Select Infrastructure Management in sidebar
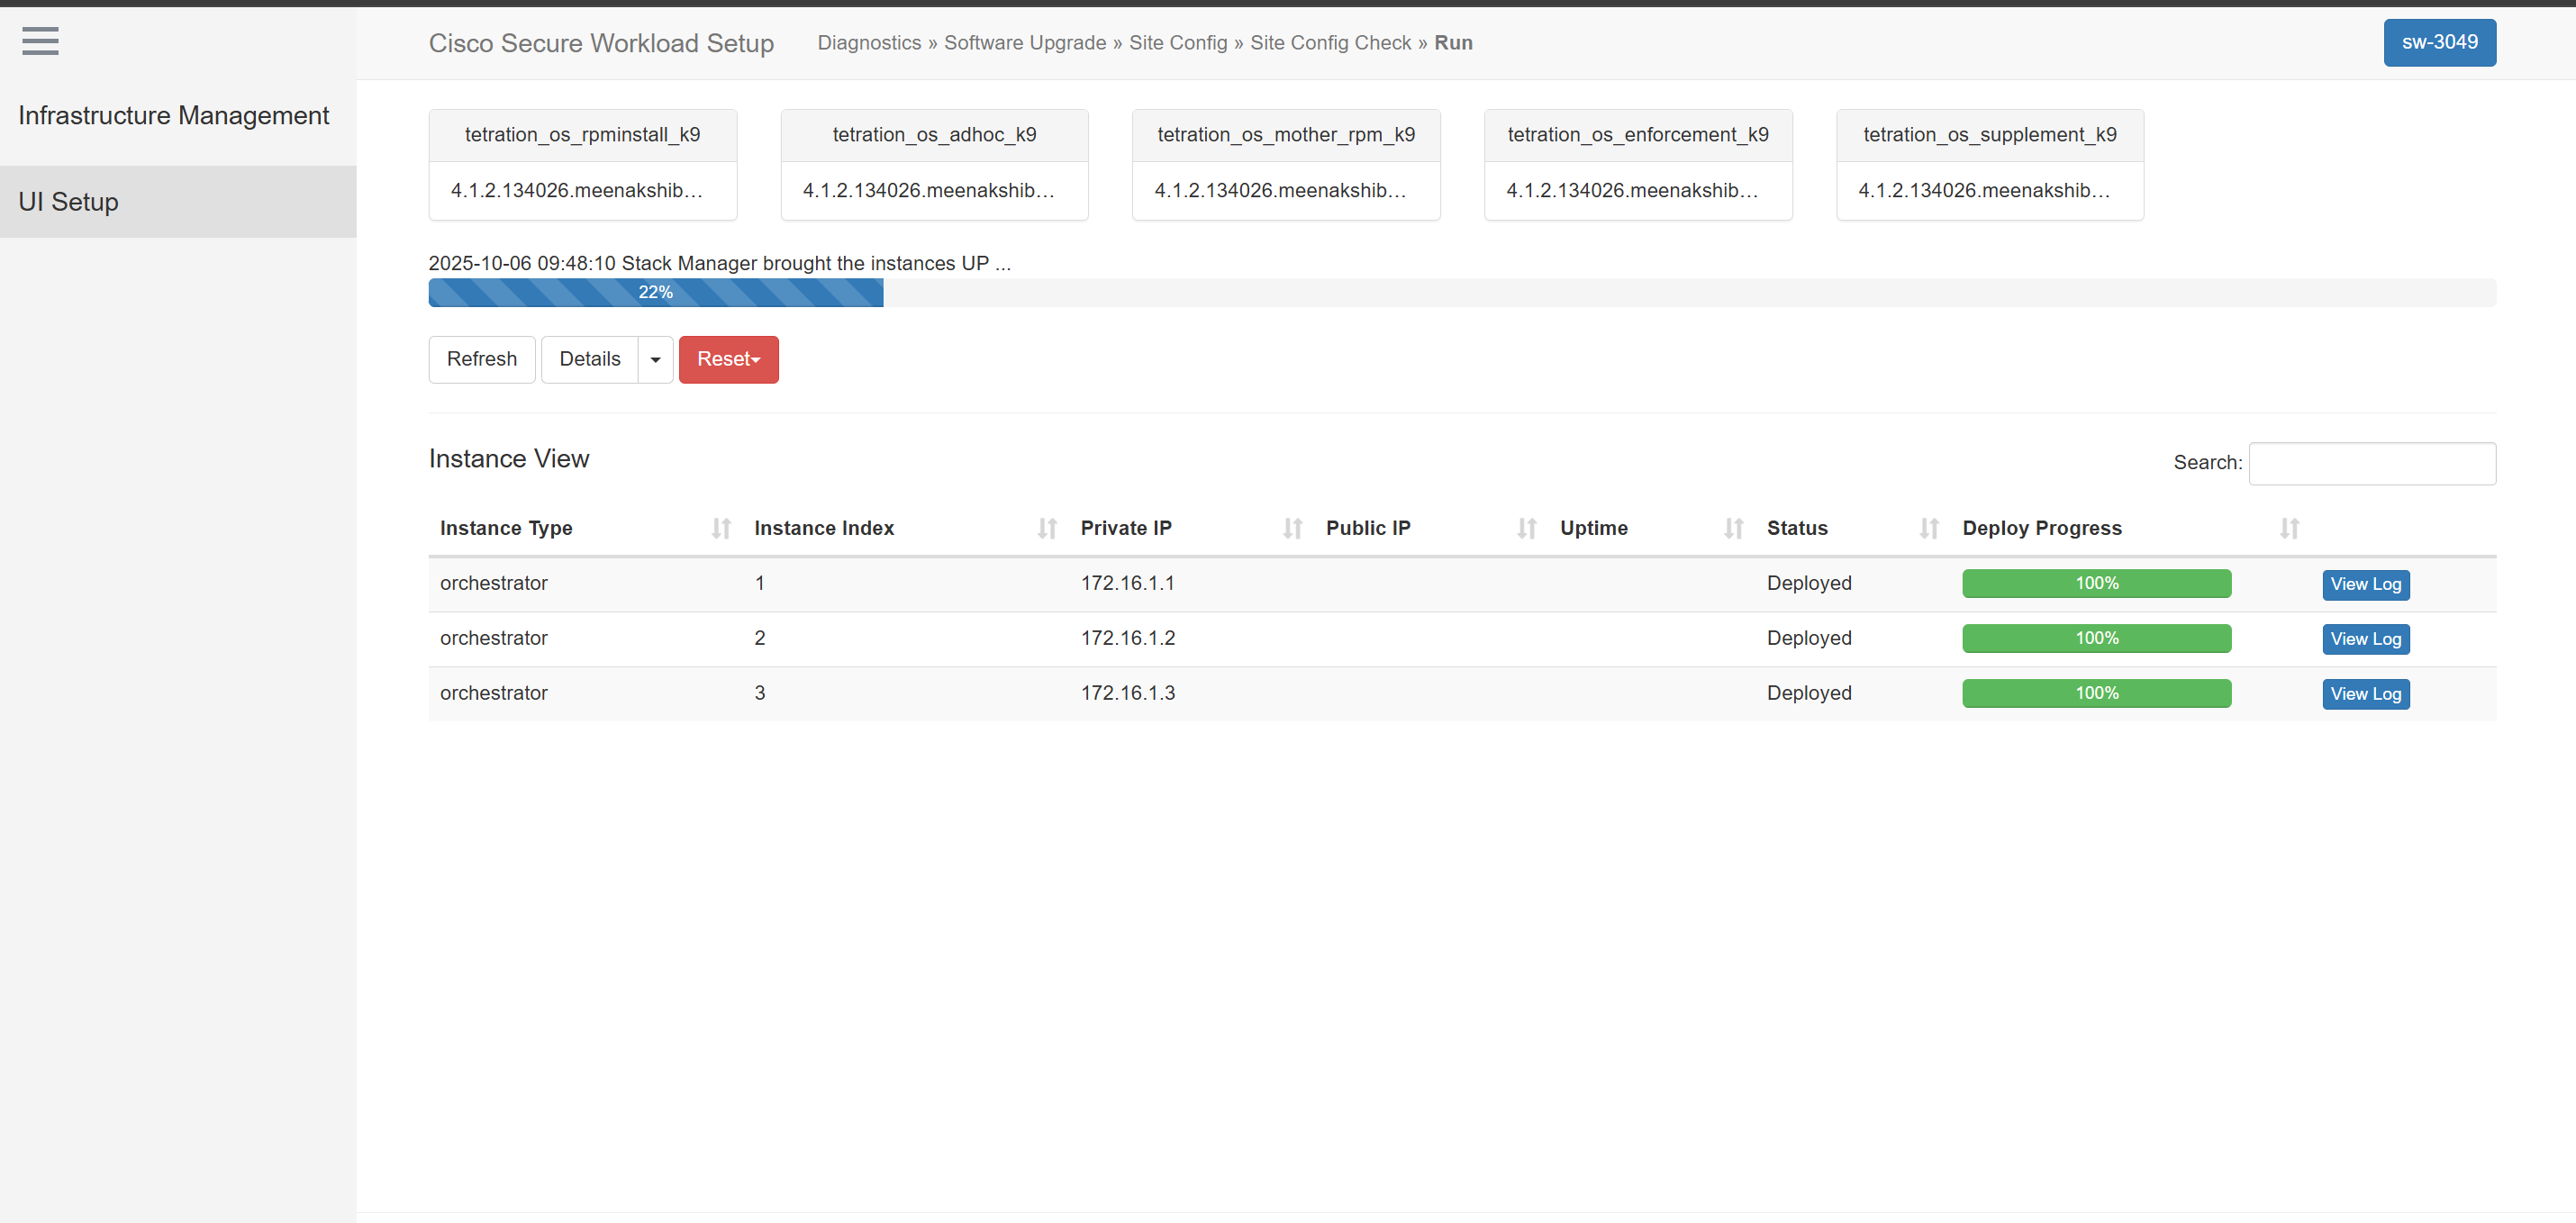Image resolution: width=2576 pixels, height=1223 pixels. tap(173, 115)
